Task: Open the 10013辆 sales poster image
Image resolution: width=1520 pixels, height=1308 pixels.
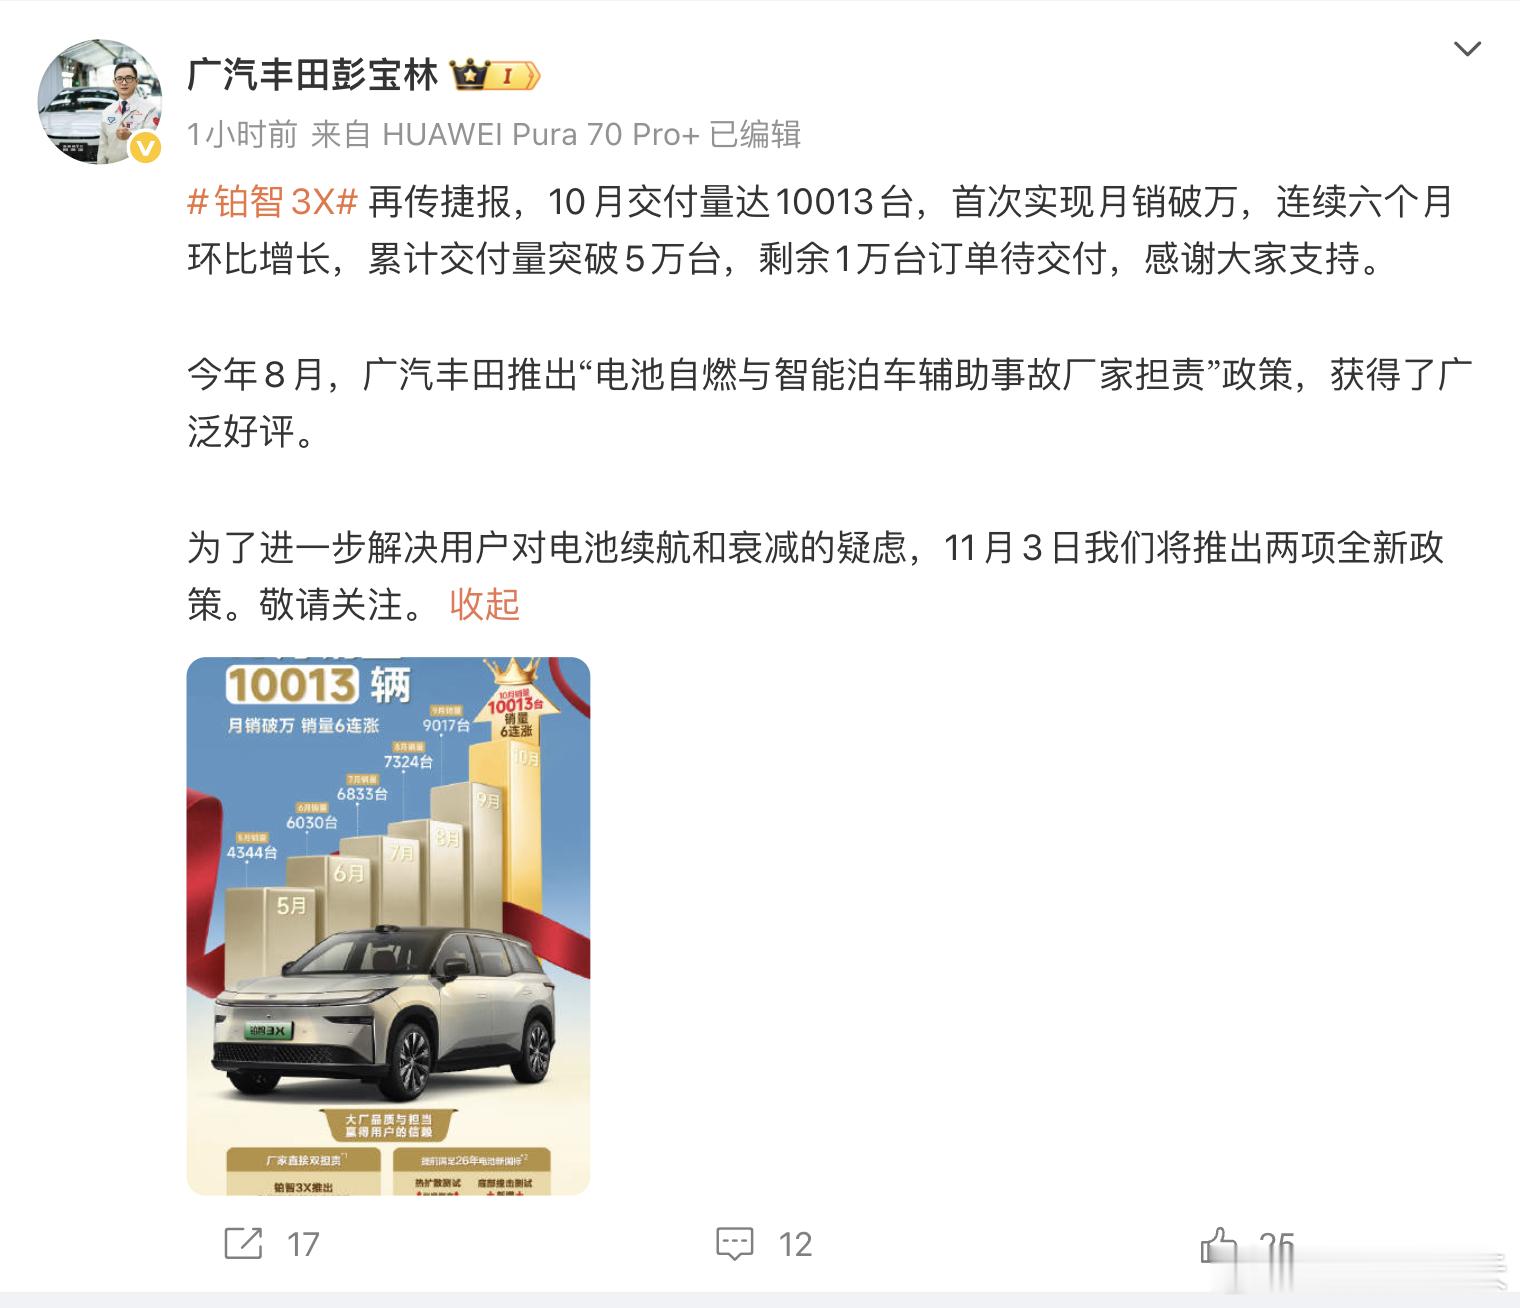Action: pos(388,926)
